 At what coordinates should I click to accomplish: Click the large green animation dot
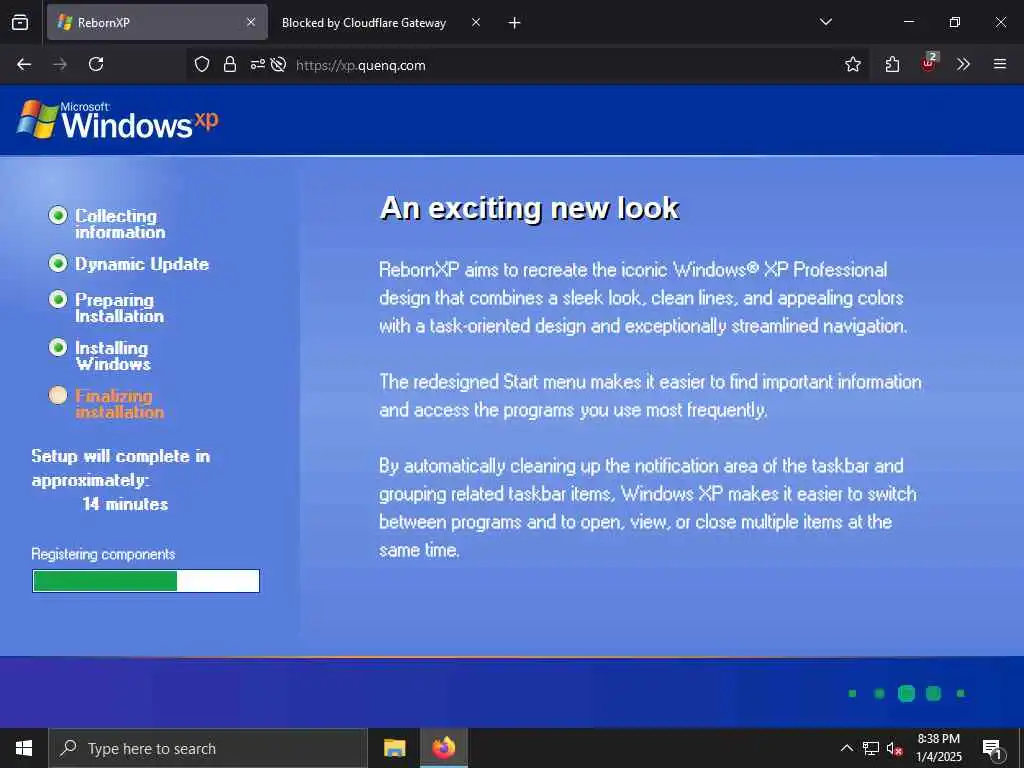(906, 694)
